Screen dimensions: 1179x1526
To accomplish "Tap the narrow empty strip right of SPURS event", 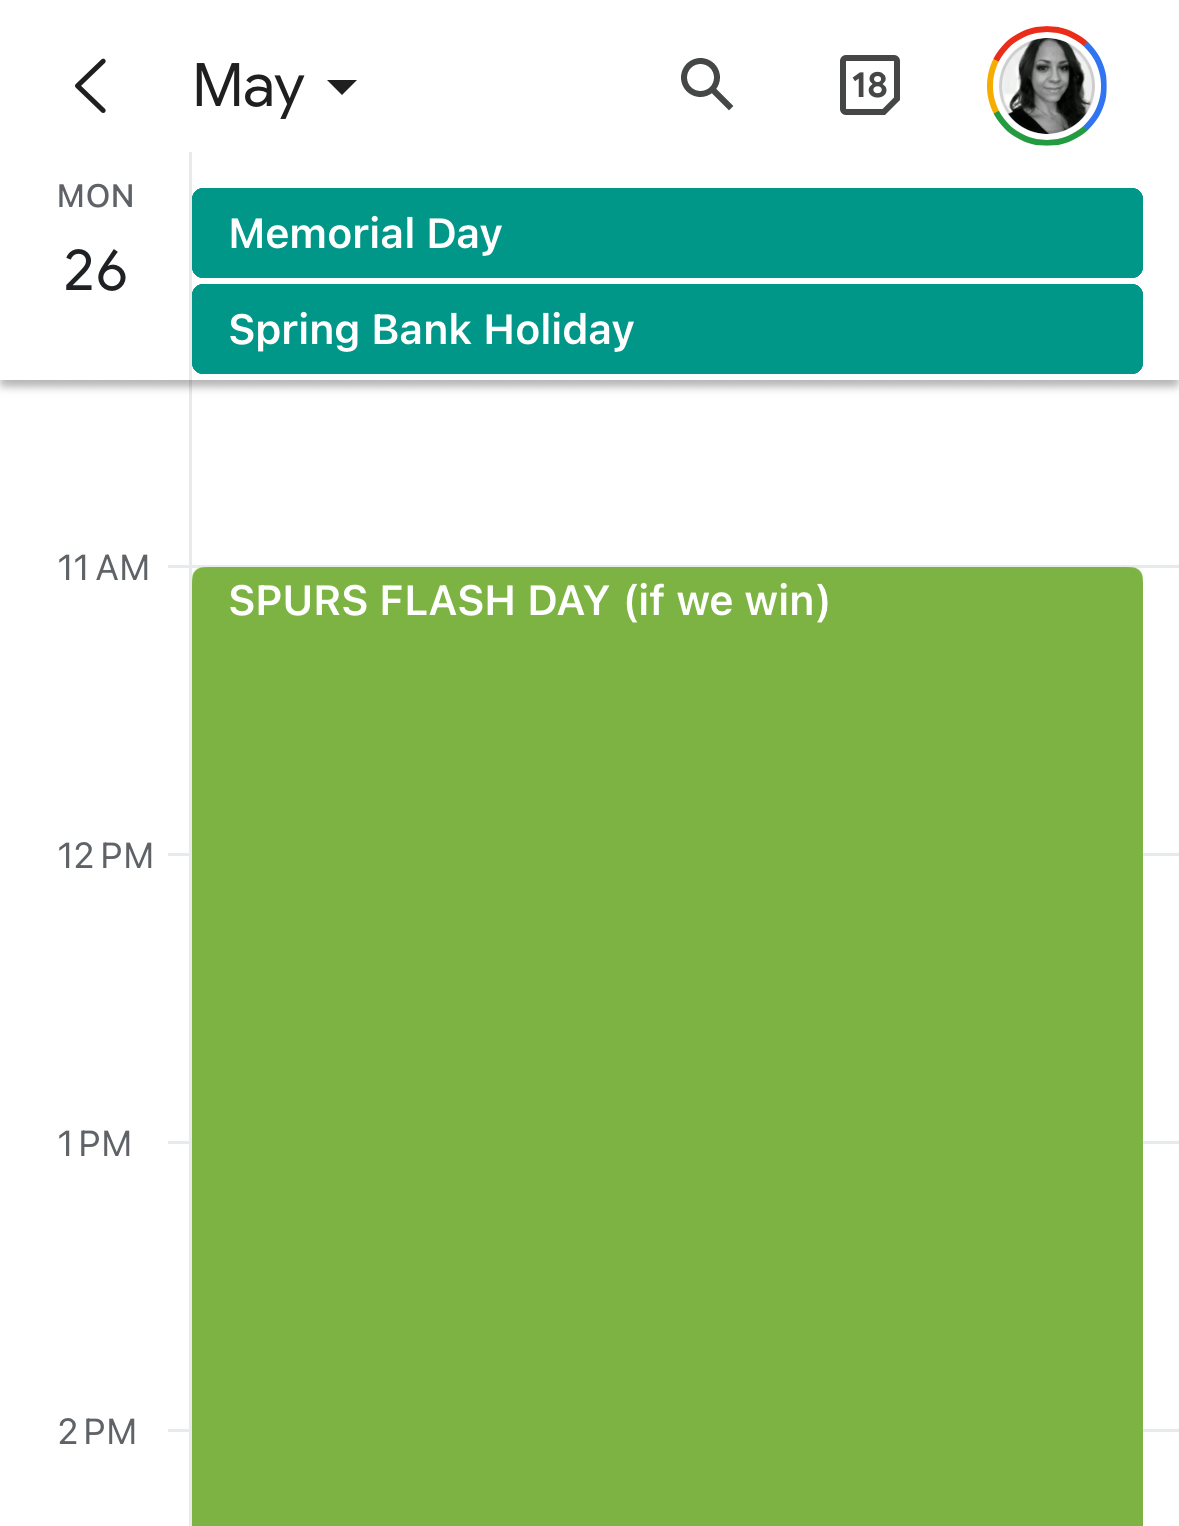I will (x=1161, y=1000).
